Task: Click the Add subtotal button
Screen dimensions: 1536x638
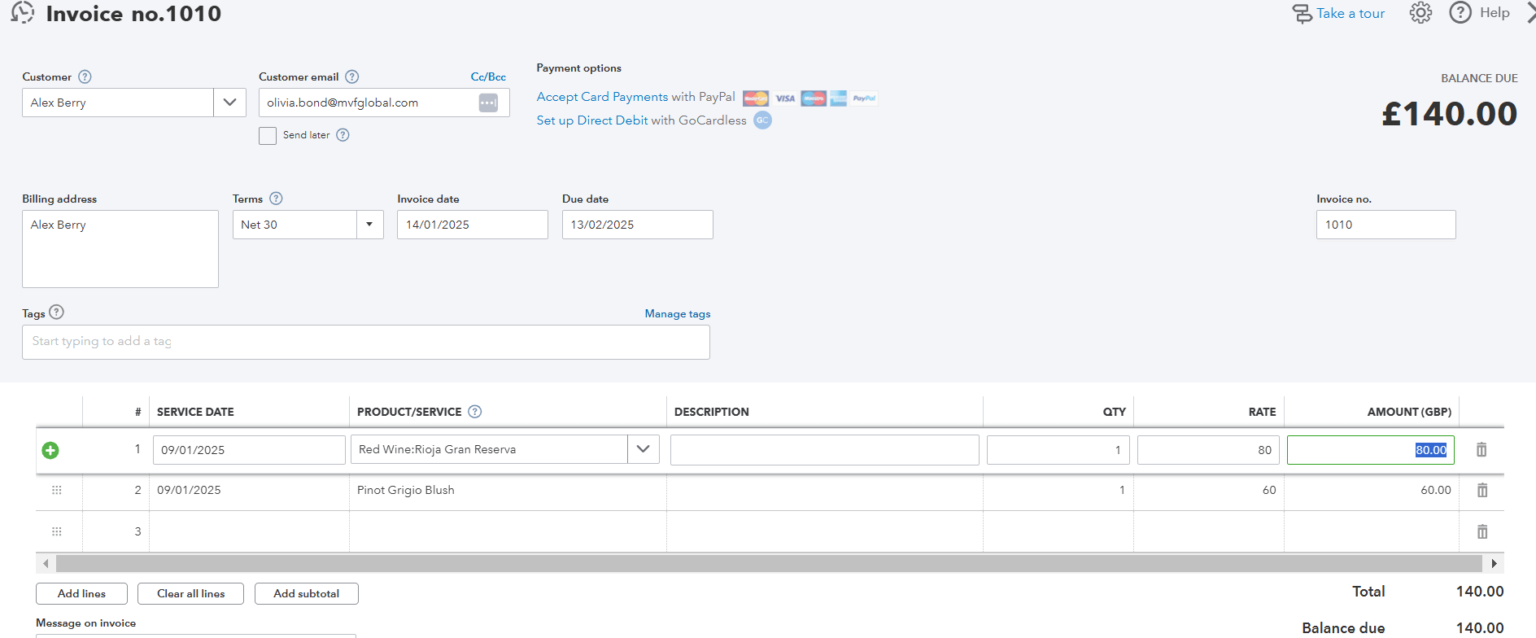Action: (306, 593)
